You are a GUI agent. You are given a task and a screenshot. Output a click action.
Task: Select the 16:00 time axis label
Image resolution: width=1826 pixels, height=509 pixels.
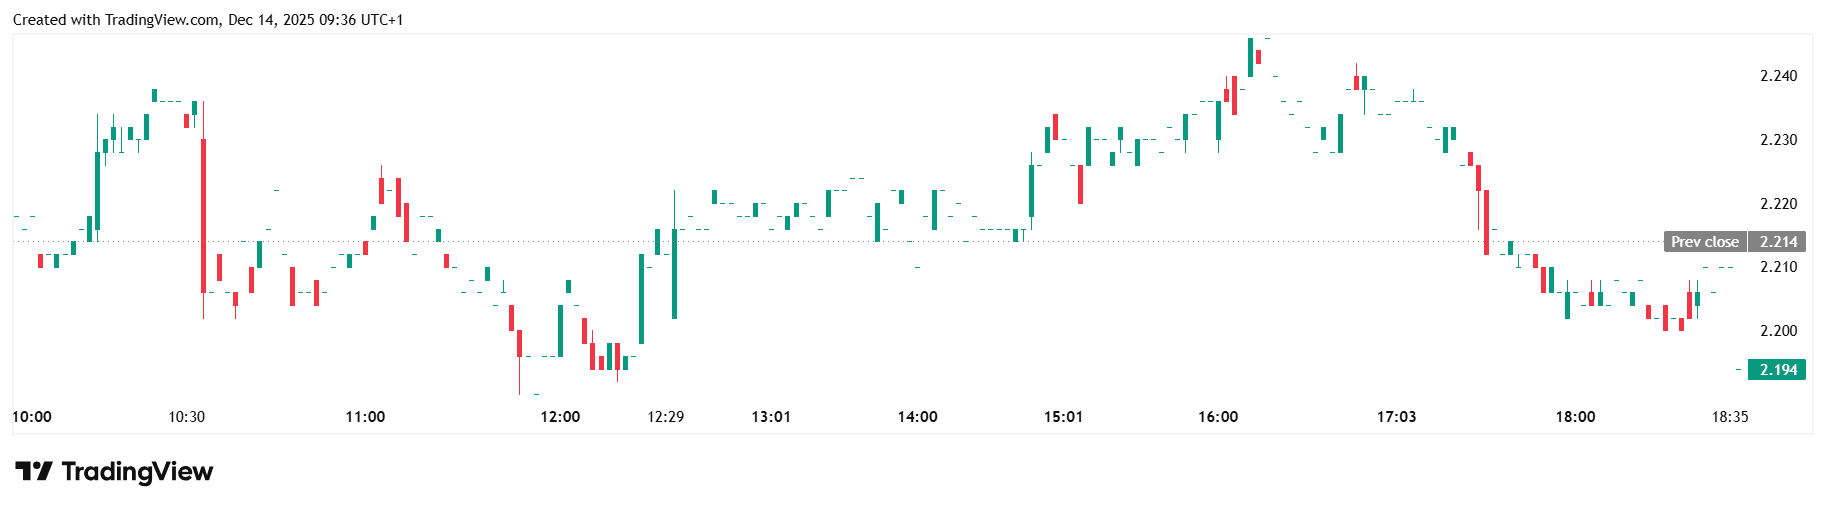[1218, 417]
